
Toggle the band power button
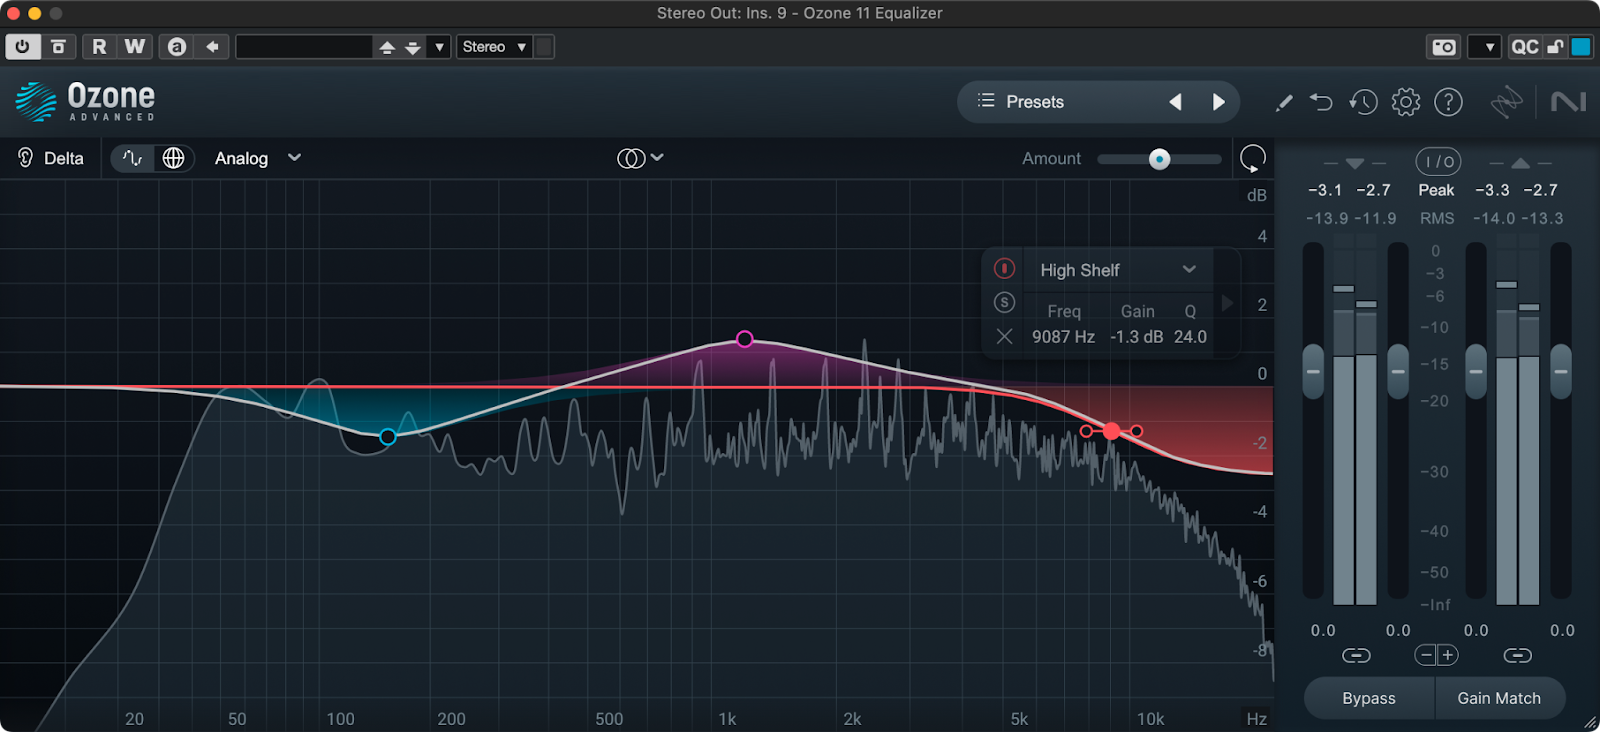pos(1004,269)
